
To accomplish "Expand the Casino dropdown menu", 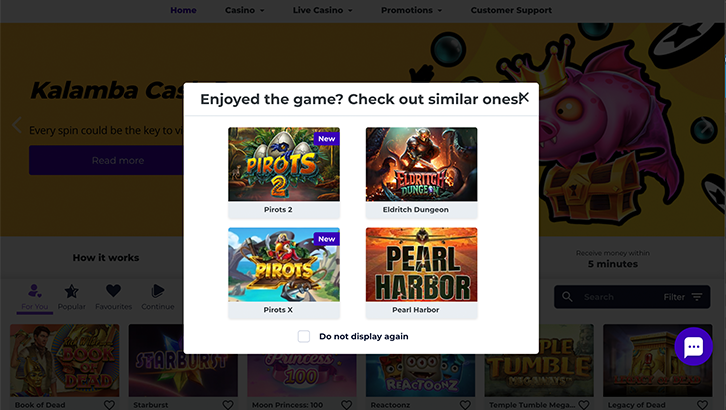I will coord(244,10).
